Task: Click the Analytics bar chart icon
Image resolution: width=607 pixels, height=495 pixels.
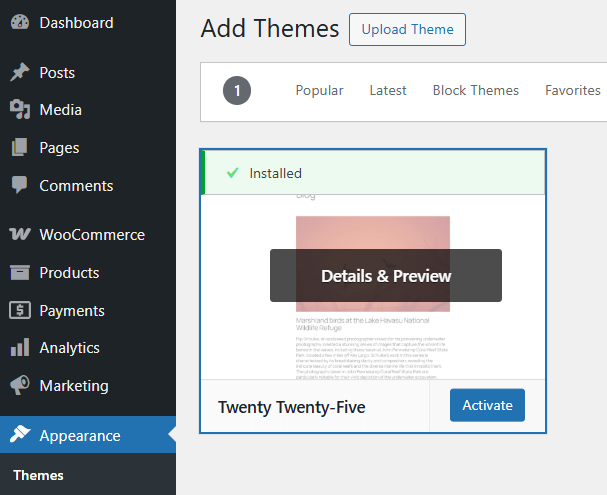Action: click(x=19, y=348)
